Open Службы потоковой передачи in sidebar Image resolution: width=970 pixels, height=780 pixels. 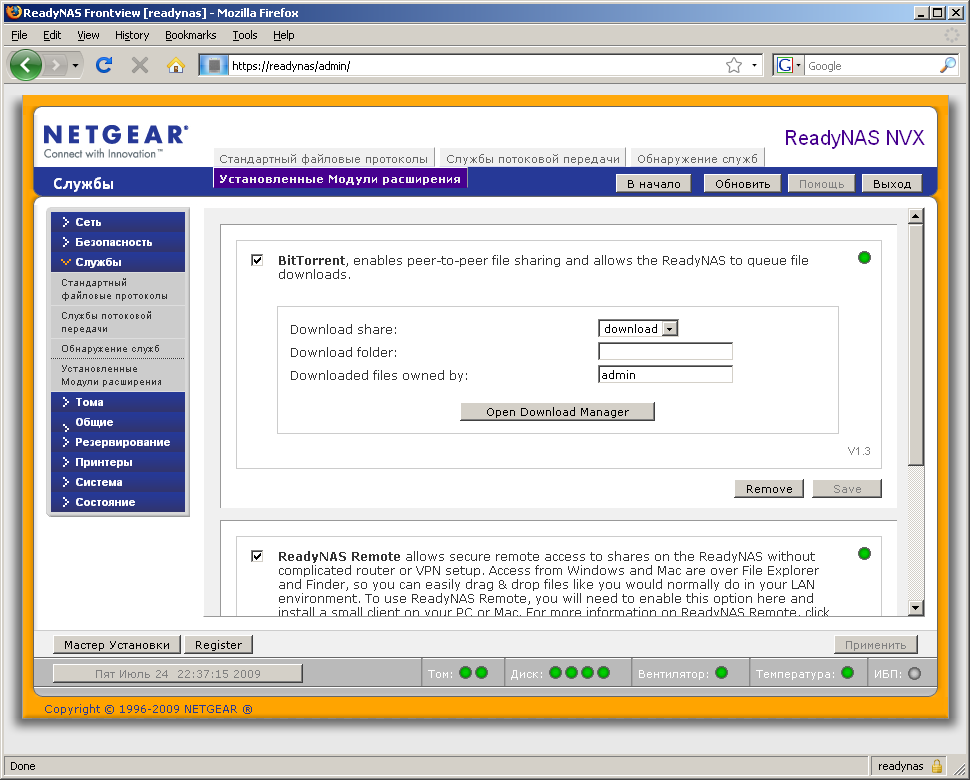118,322
